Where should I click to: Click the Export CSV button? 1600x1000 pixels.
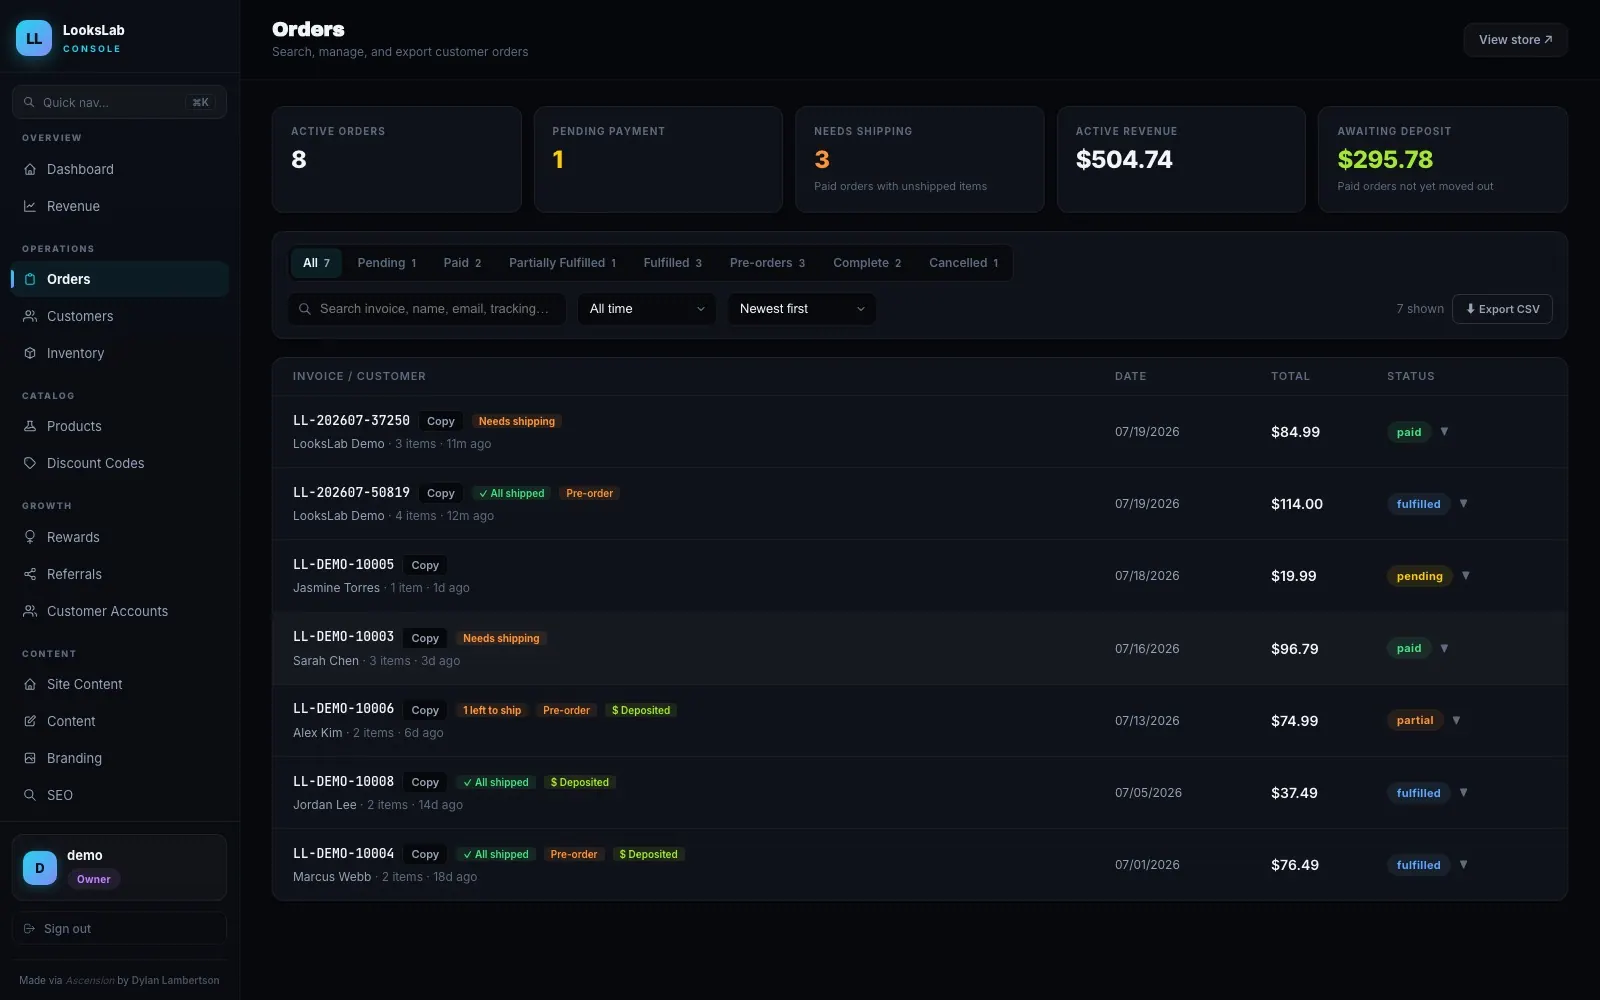1502,309
